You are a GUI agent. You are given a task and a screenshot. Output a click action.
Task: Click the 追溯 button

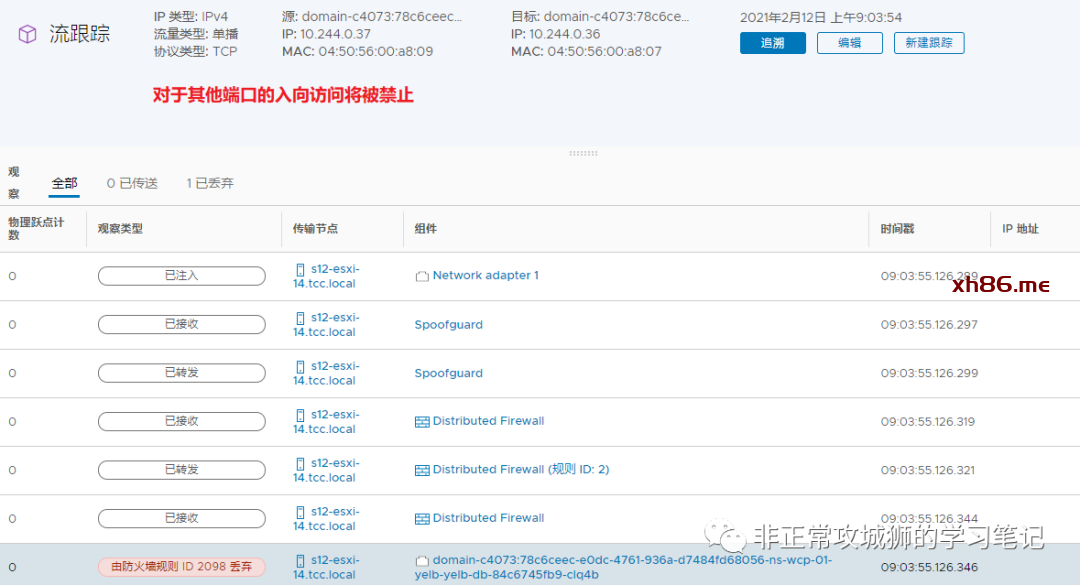point(772,43)
